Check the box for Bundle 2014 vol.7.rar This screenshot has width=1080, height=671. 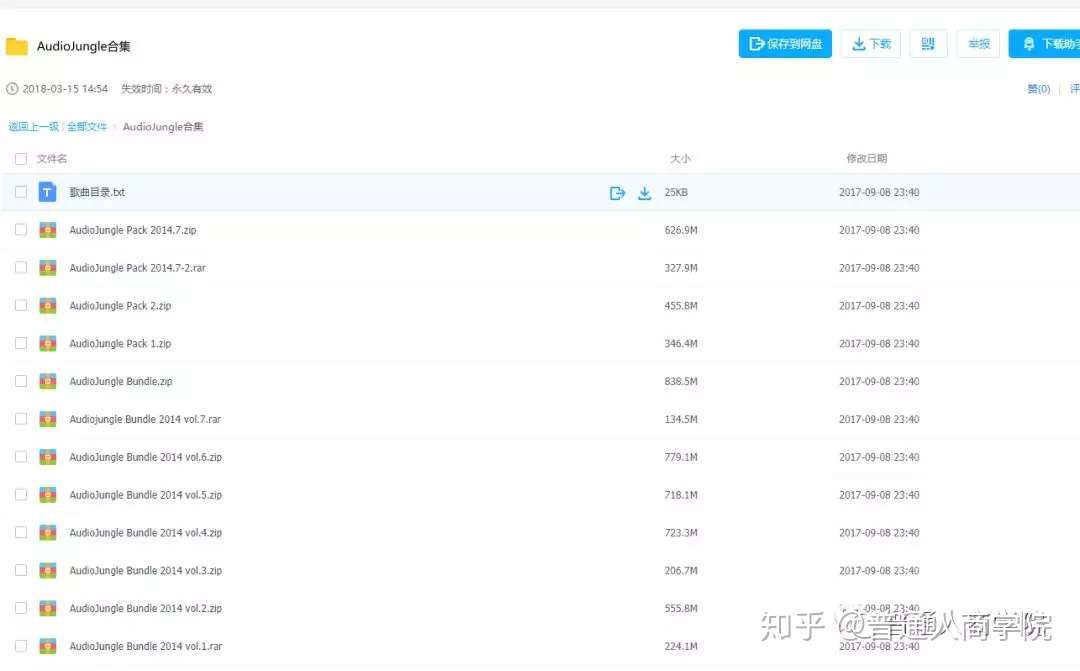point(21,420)
